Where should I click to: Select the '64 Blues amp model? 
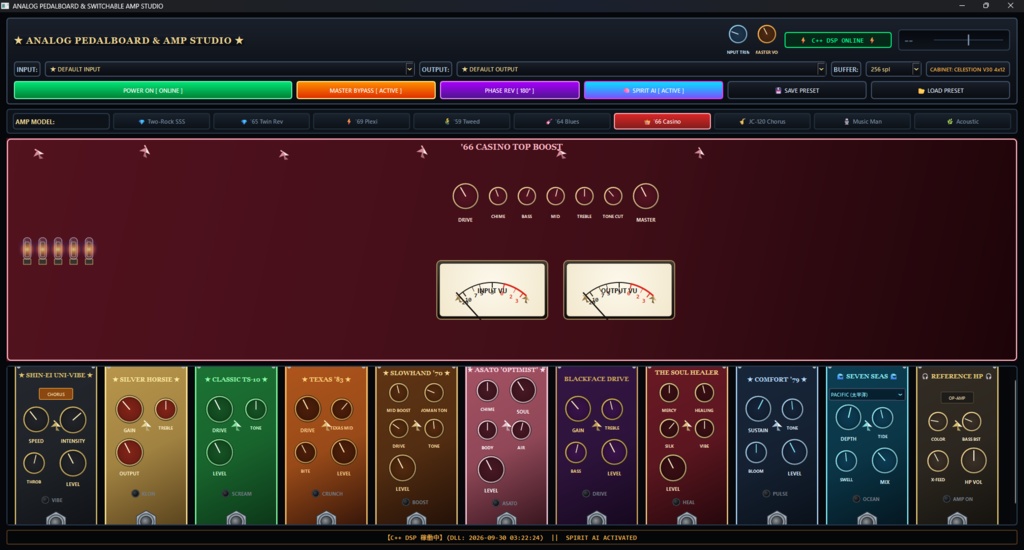(x=562, y=121)
